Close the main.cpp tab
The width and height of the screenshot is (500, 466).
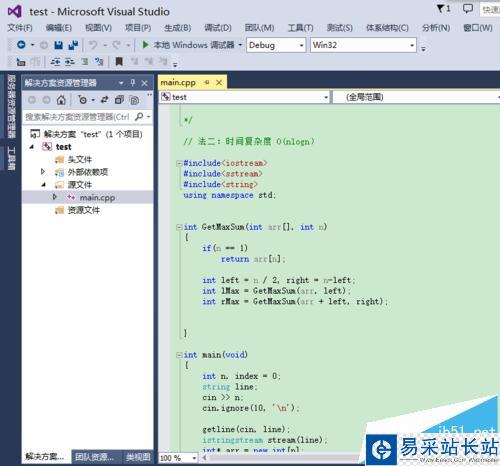[x=219, y=82]
